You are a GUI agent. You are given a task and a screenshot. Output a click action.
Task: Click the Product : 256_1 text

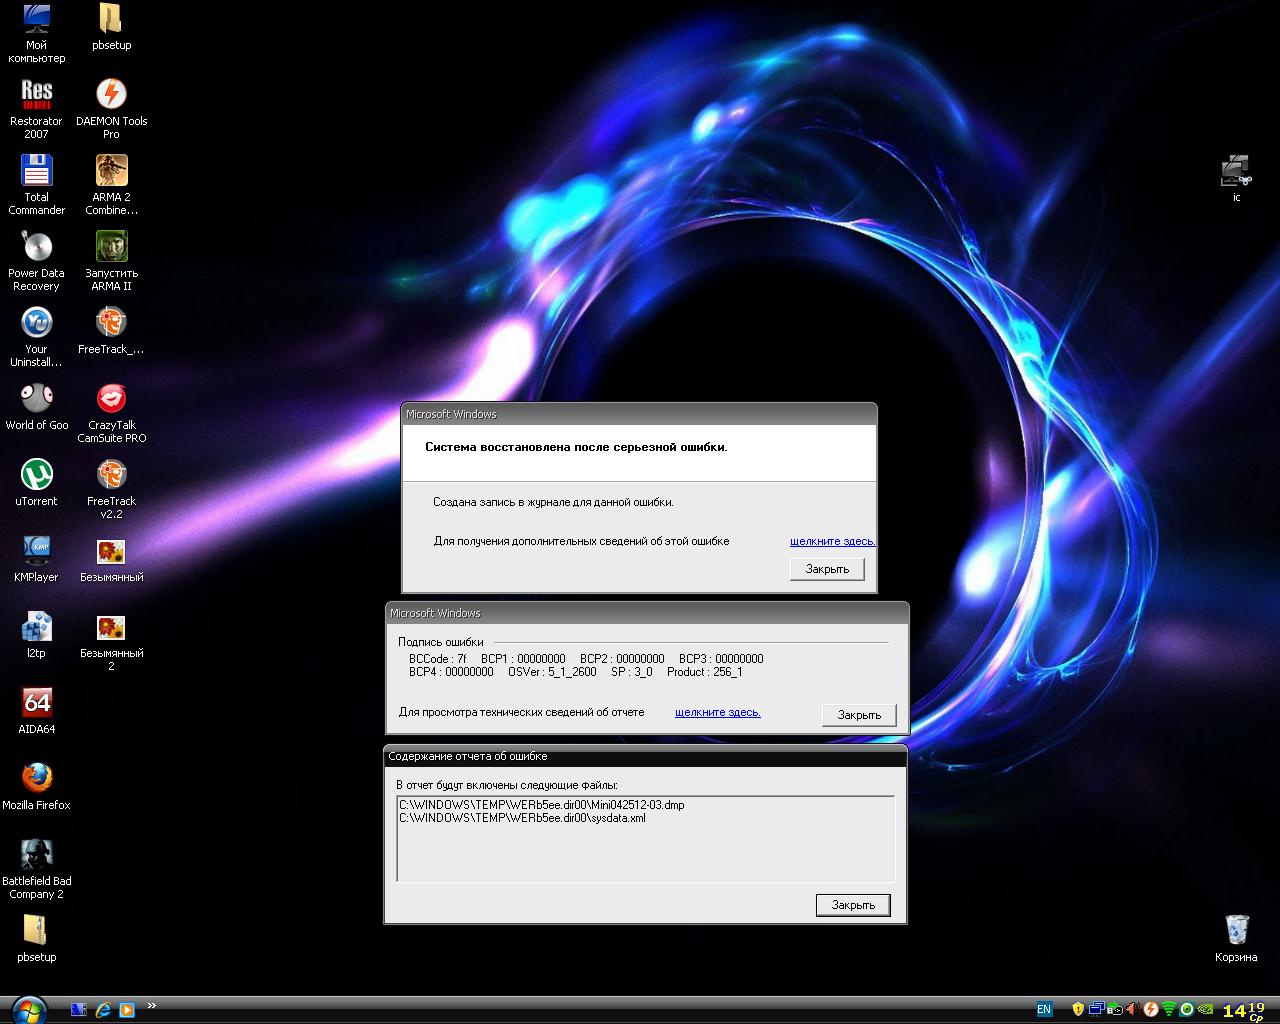705,672
